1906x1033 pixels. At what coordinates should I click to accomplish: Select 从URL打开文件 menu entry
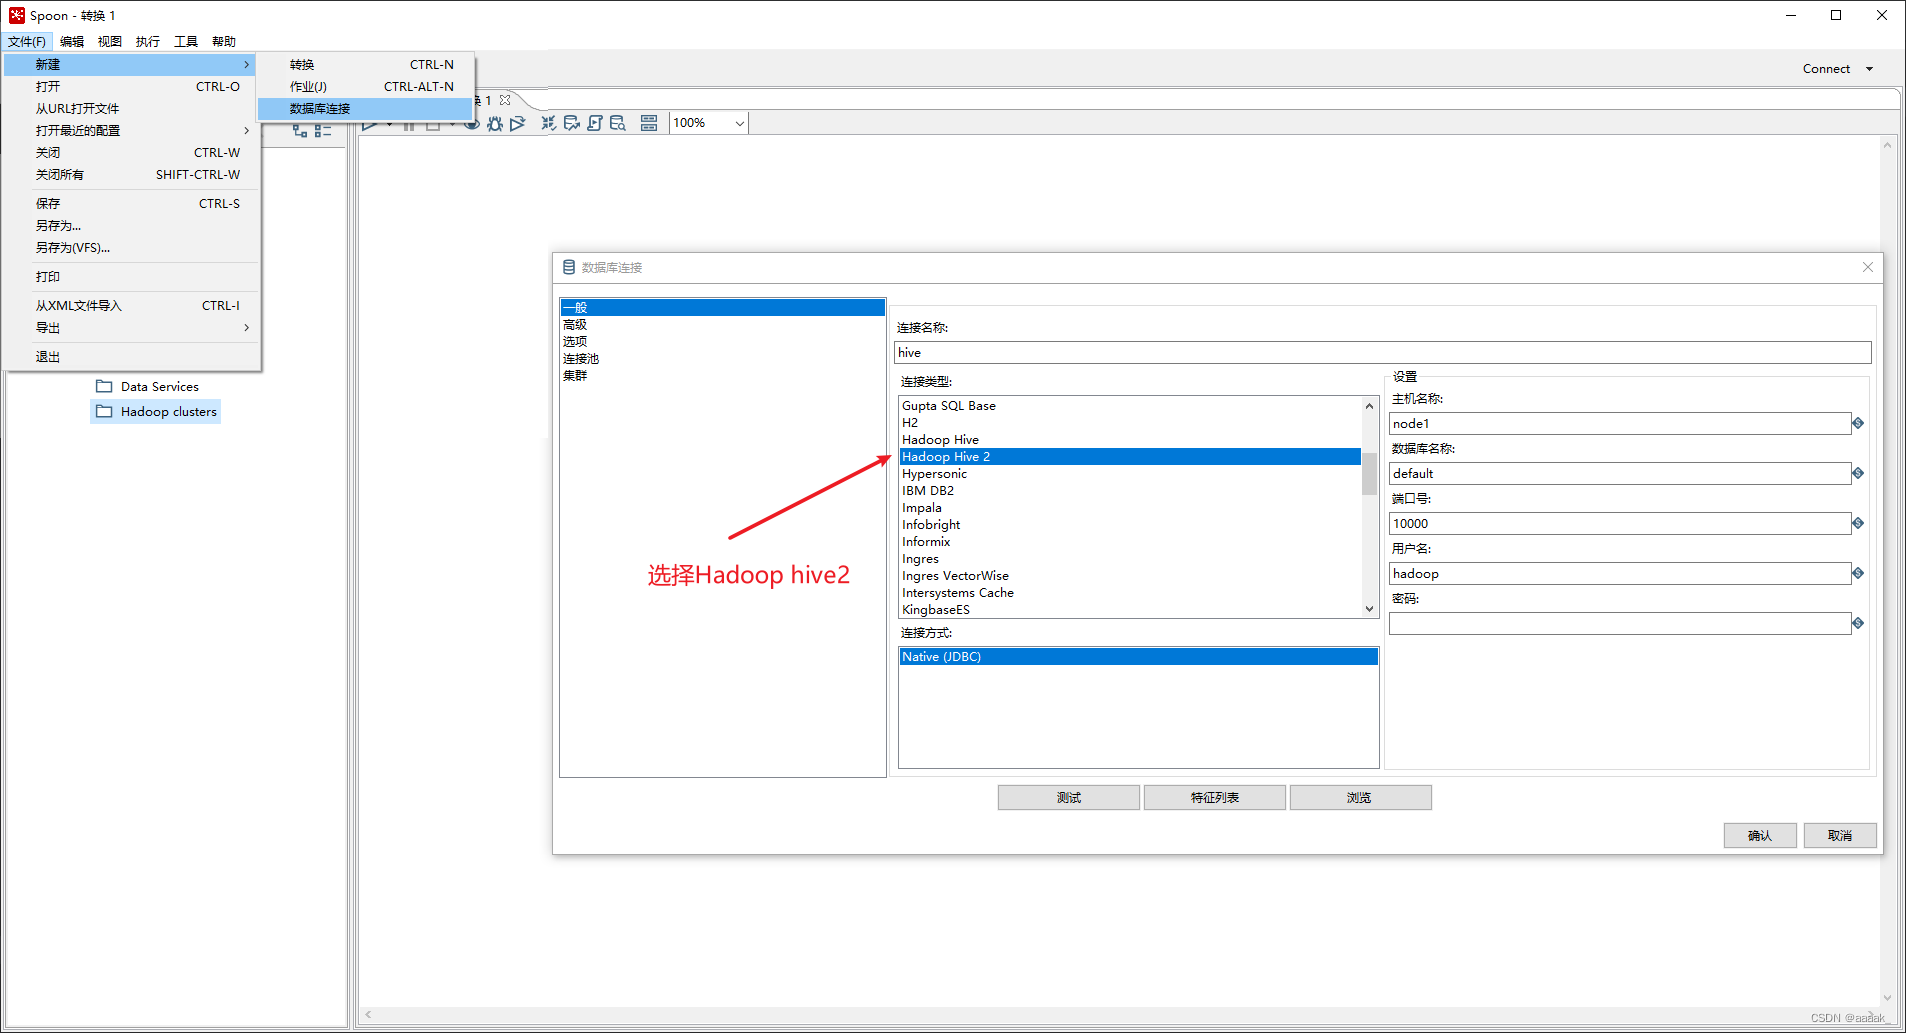131,108
